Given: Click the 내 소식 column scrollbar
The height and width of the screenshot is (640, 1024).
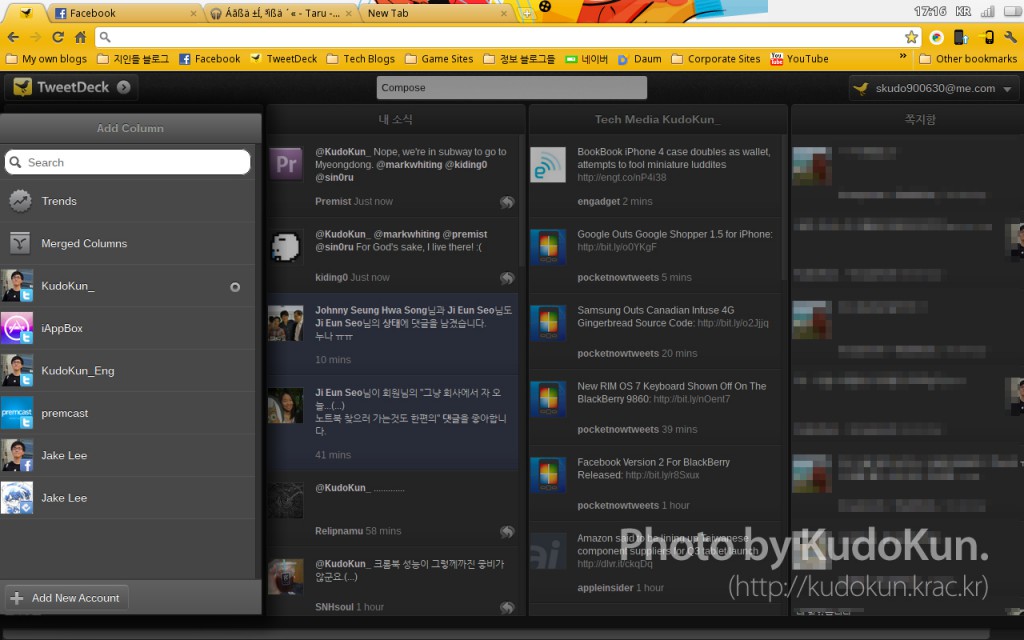Looking at the screenshot, I should (521, 200).
